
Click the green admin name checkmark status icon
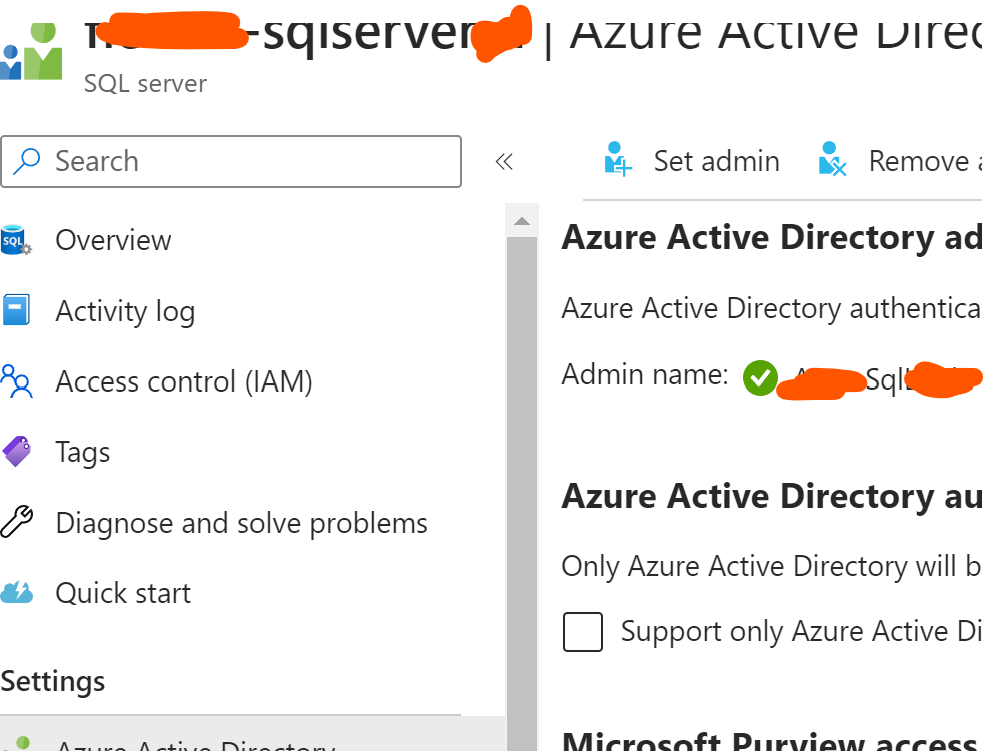coord(760,378)
